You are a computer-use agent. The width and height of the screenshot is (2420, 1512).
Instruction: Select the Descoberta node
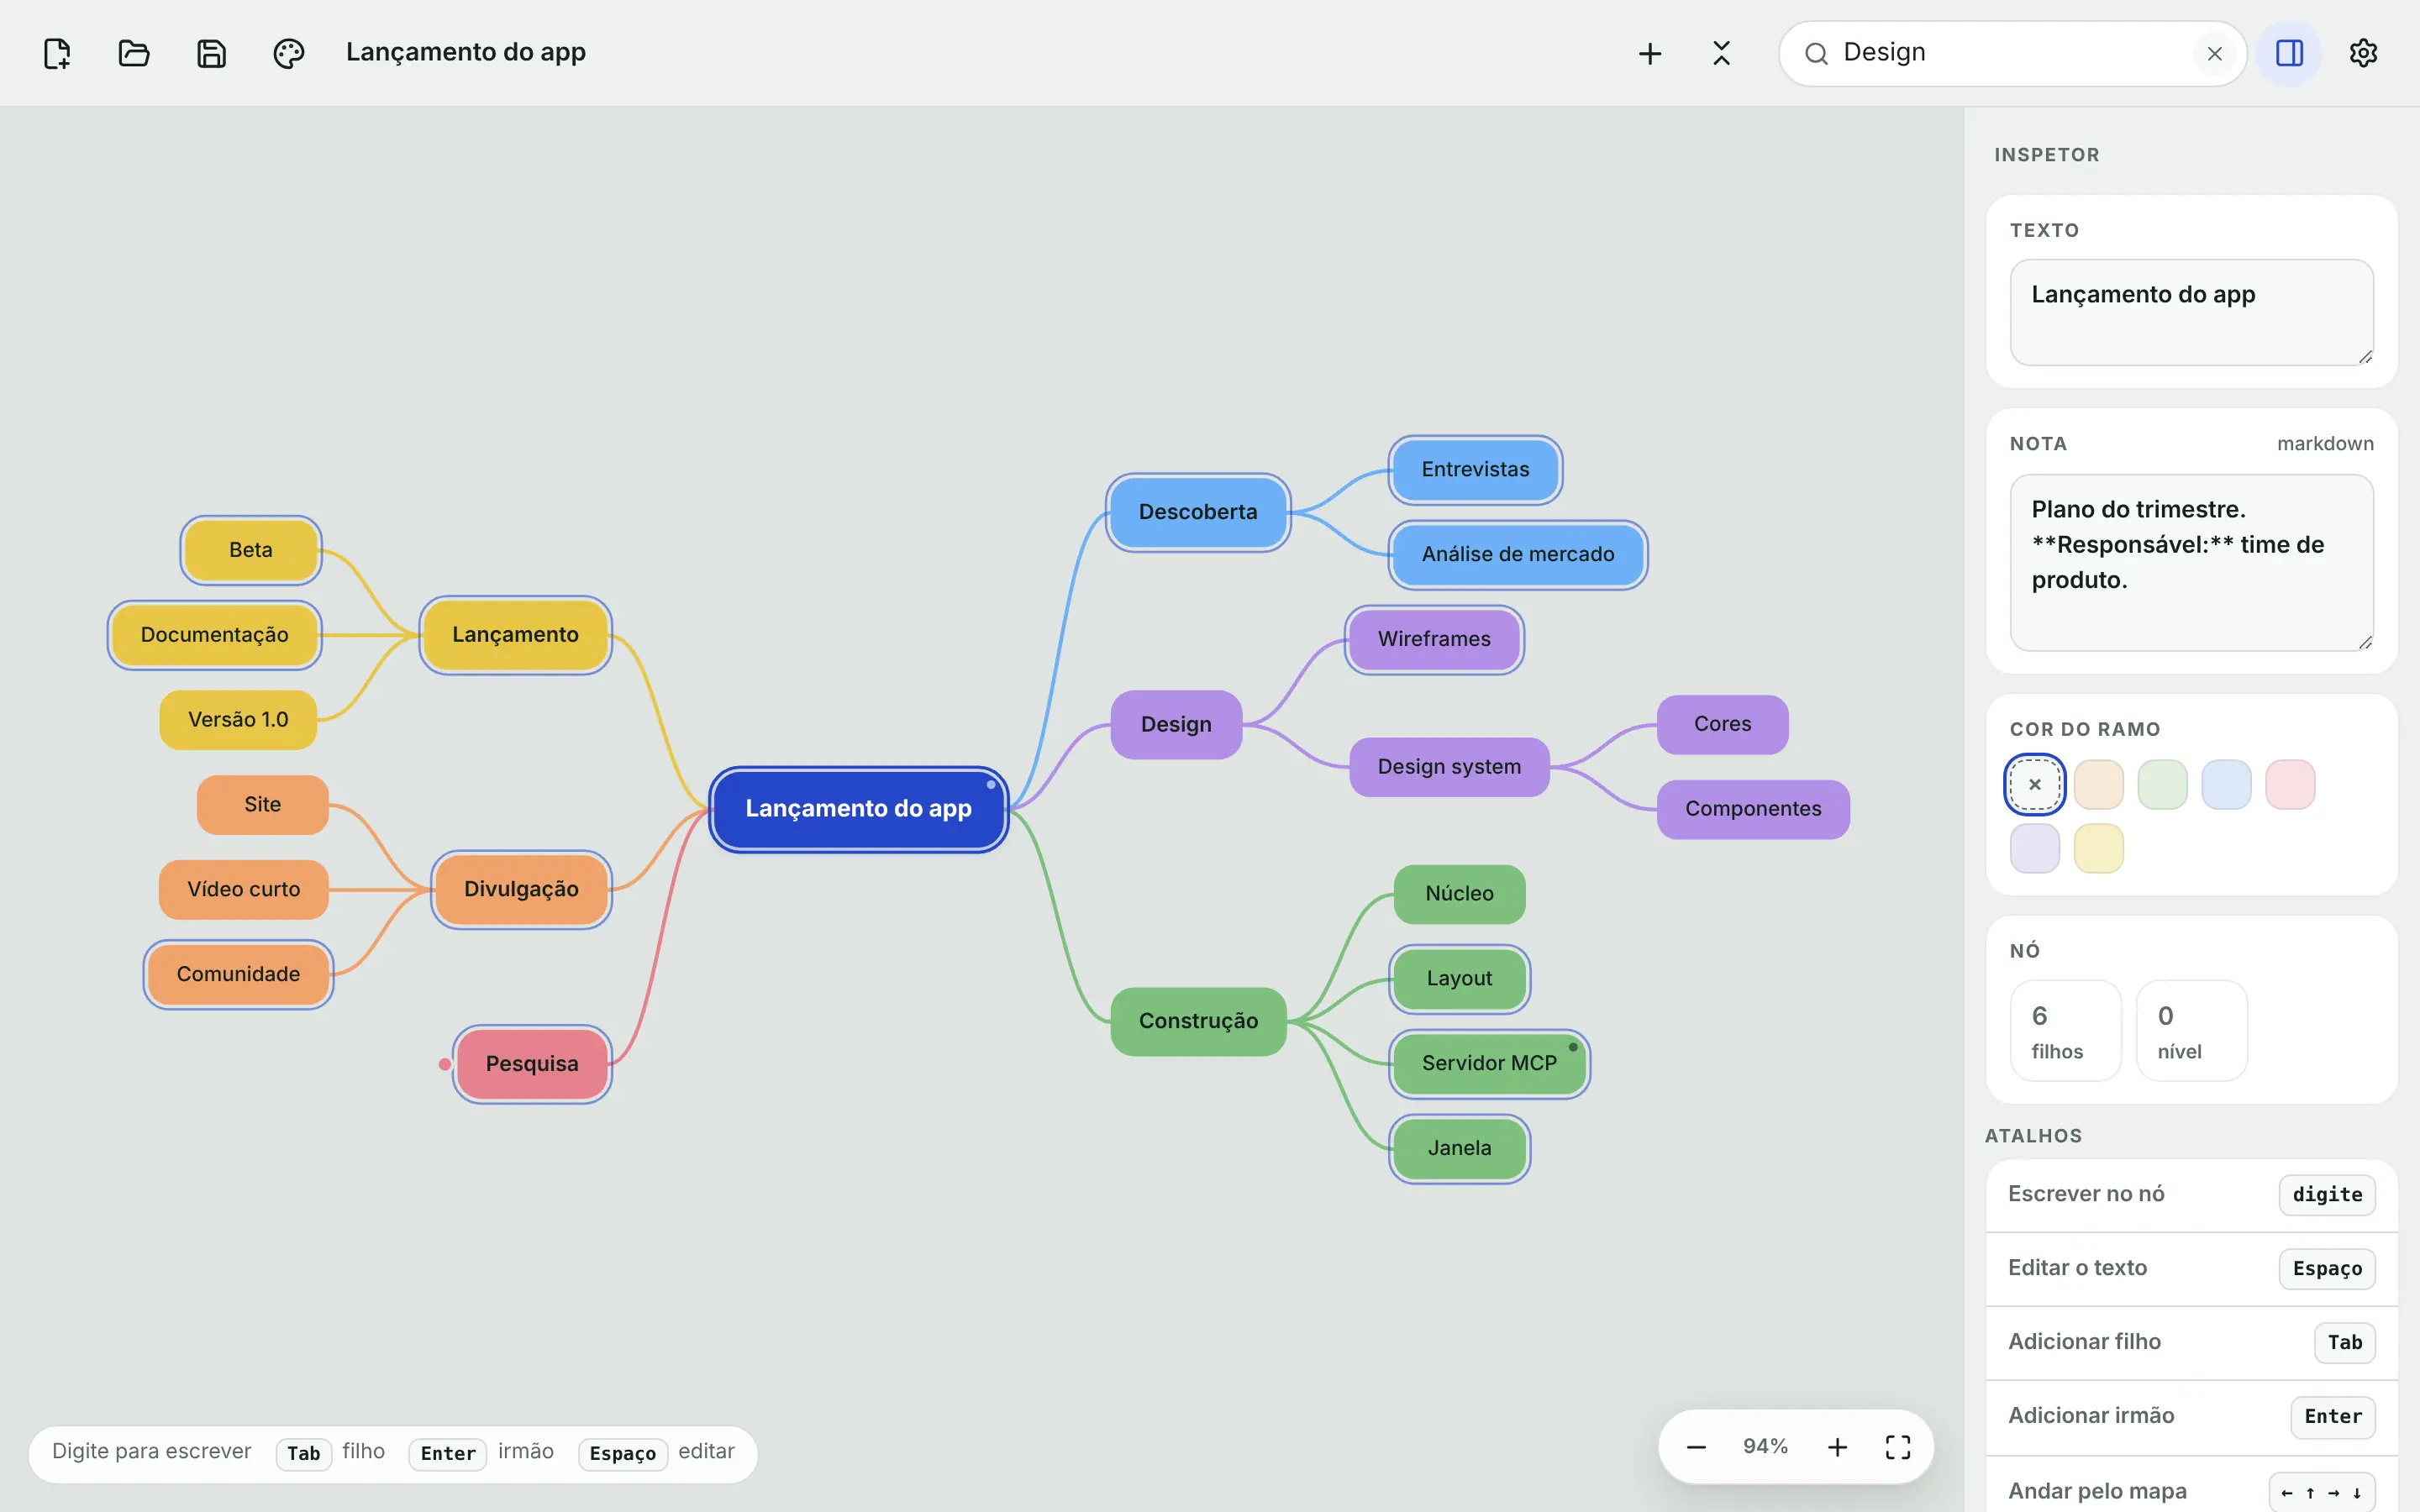[1198, 512]
